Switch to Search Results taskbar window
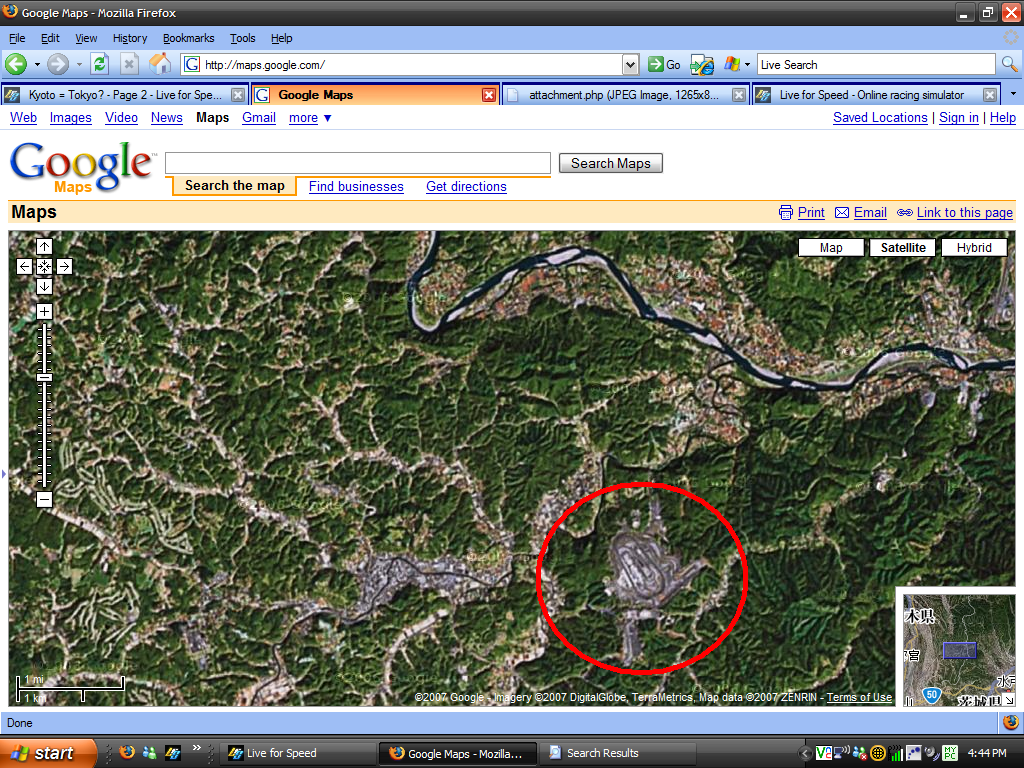Screen dimensions: 1024x768 coord(617,754)
